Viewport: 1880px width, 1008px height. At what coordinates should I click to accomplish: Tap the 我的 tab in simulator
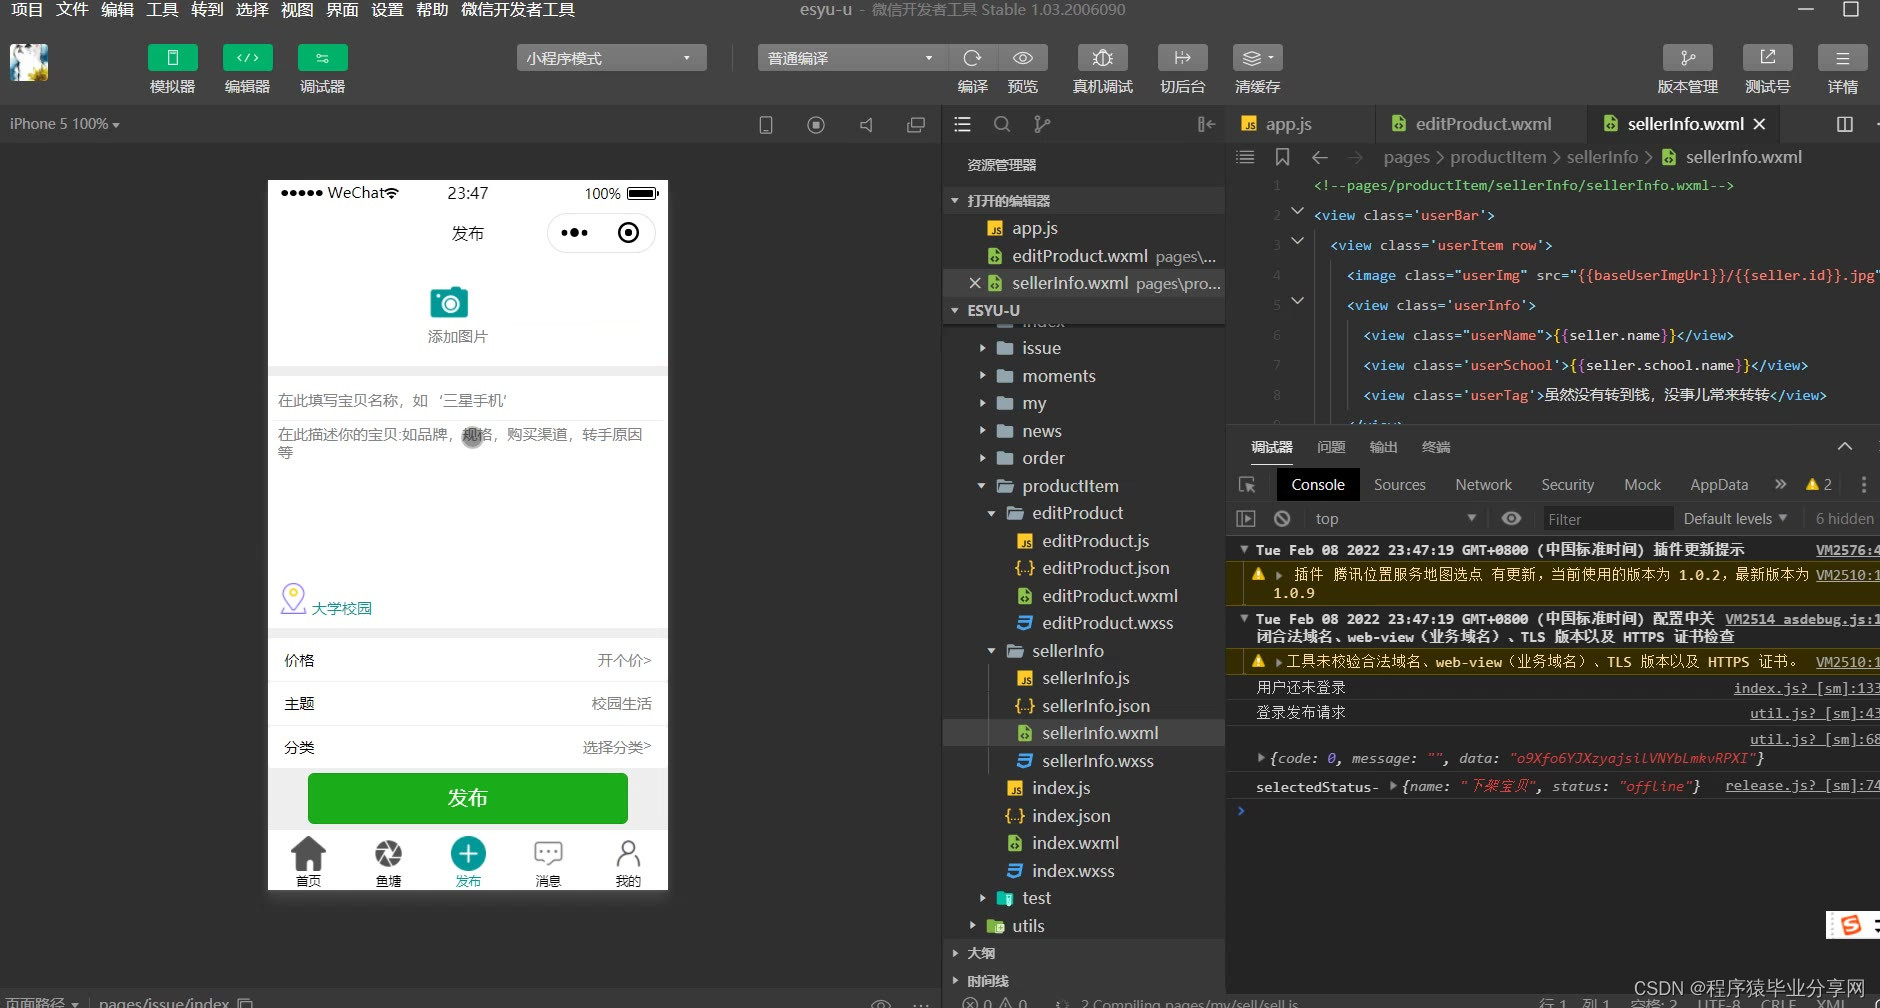(628, 861)
